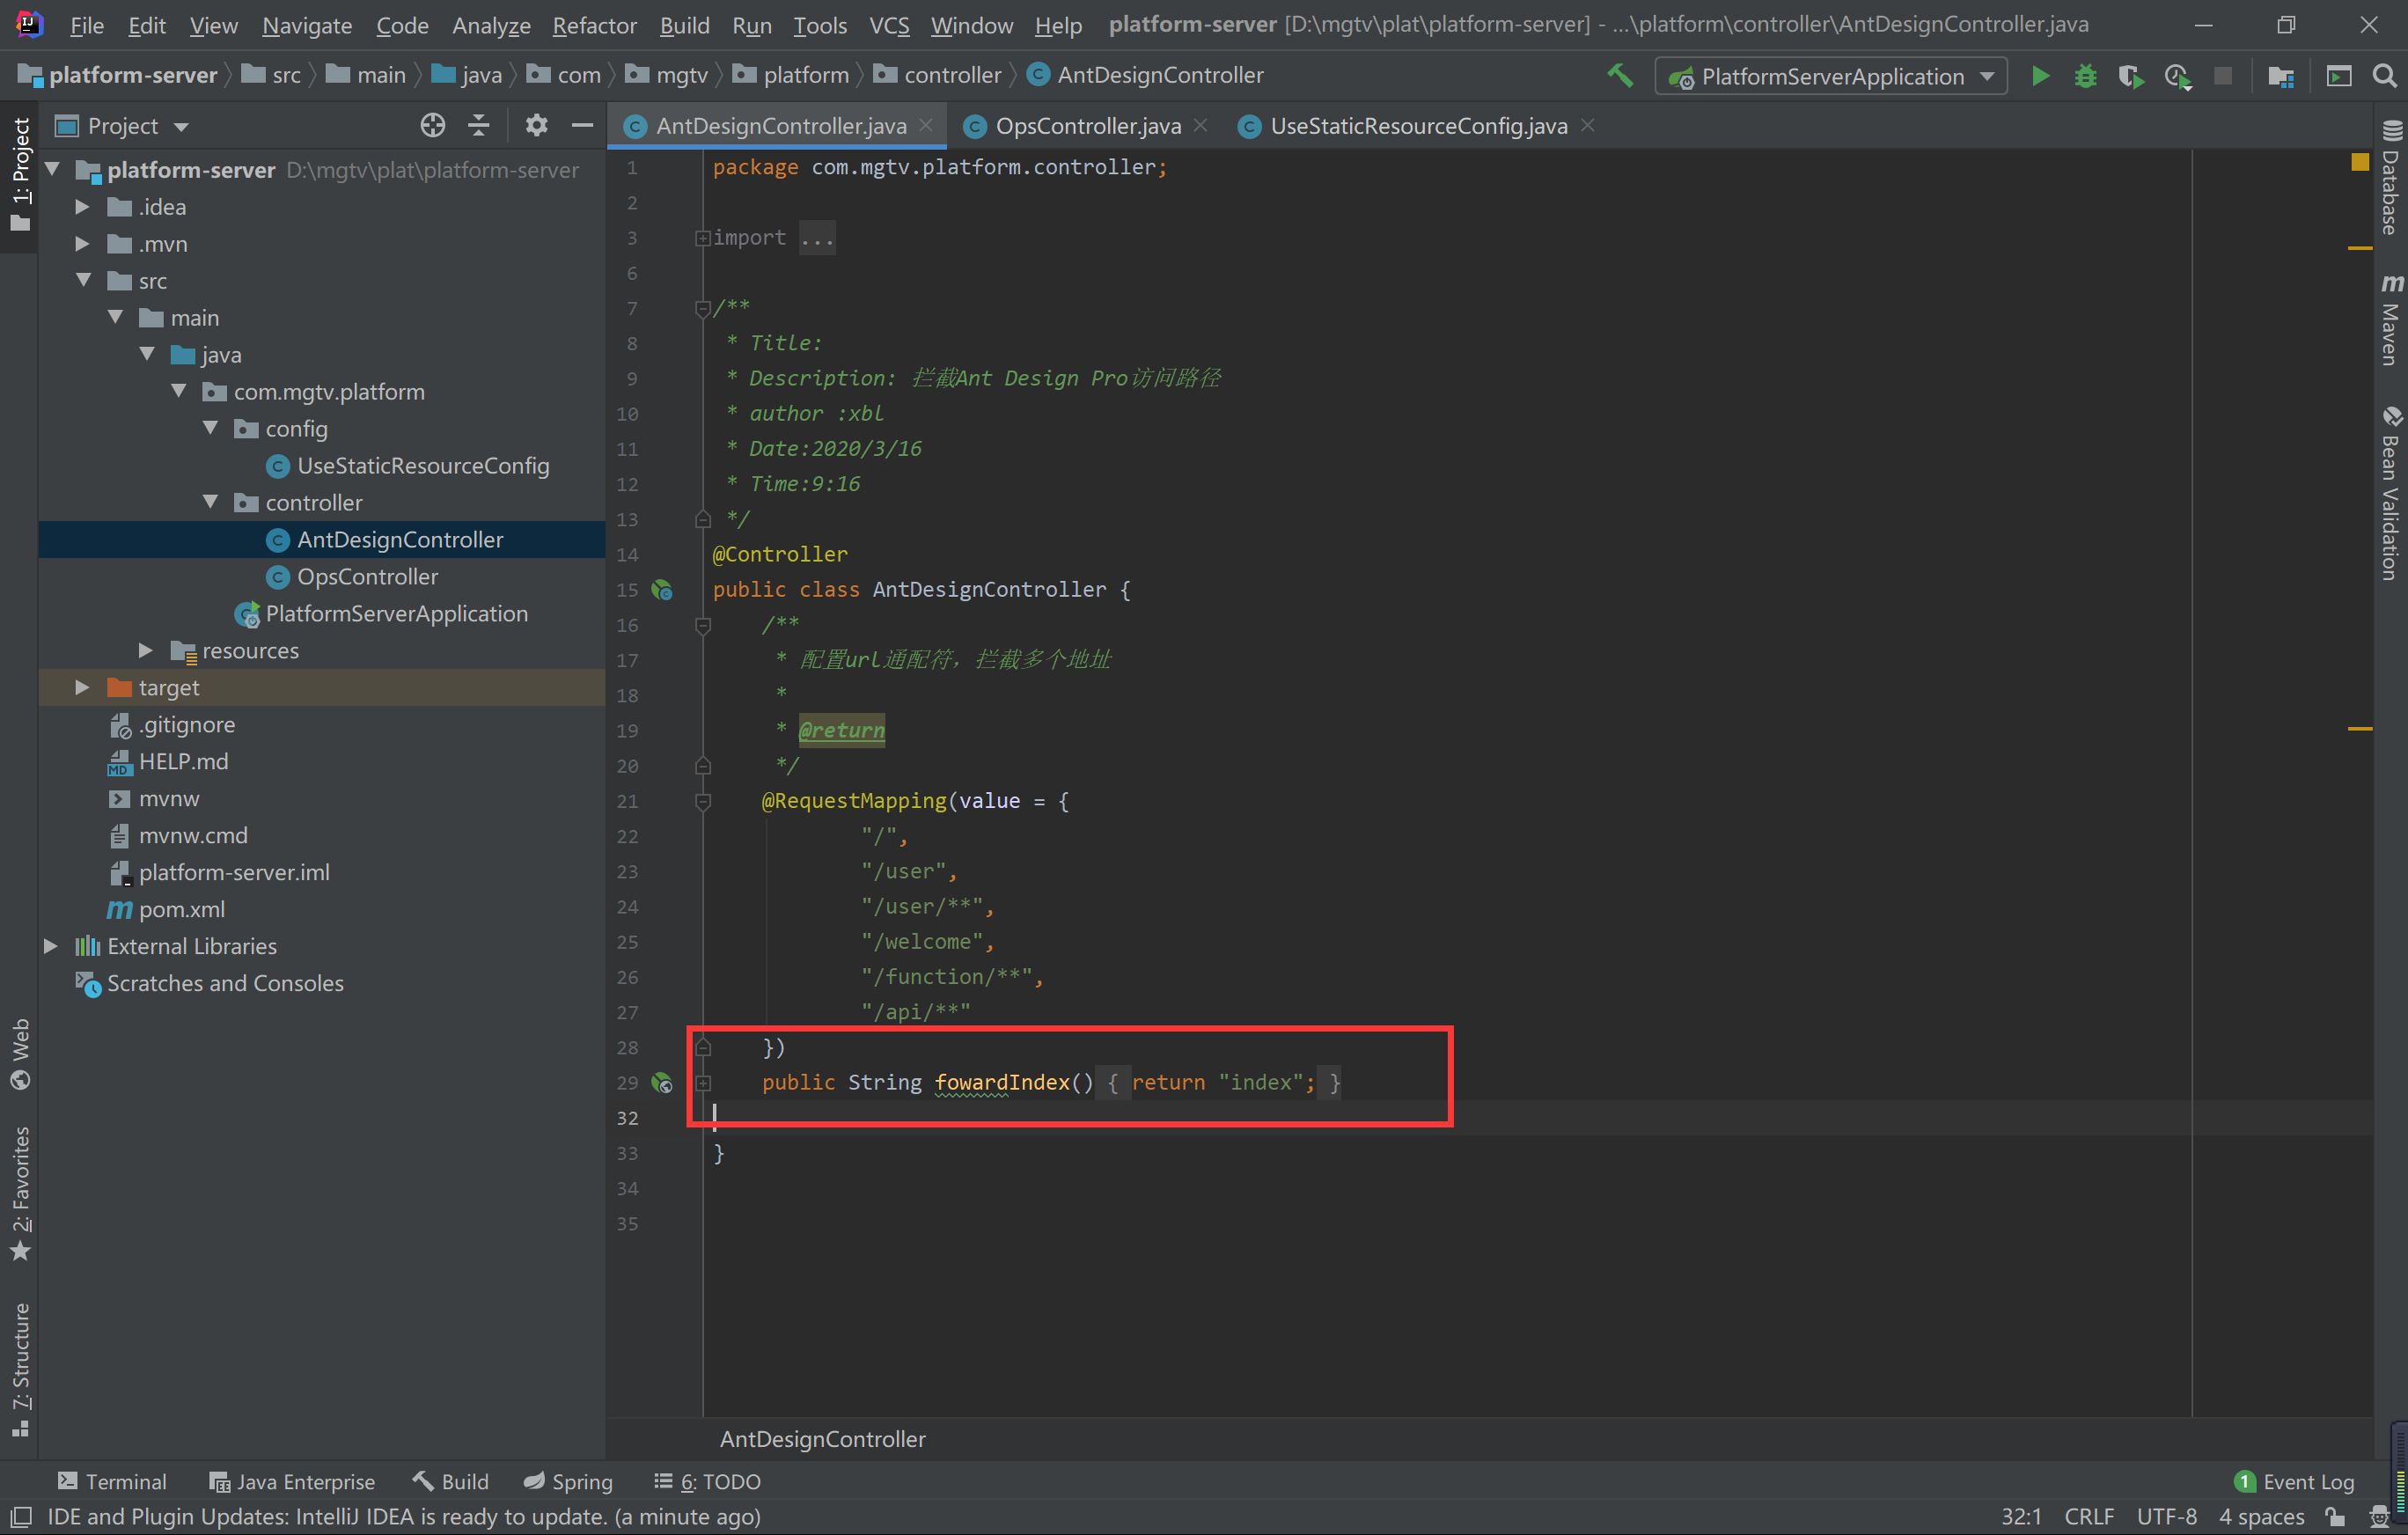Toggle code folding at import line
This screenshot has width=2408, height=1535.
tap(702, 238)
